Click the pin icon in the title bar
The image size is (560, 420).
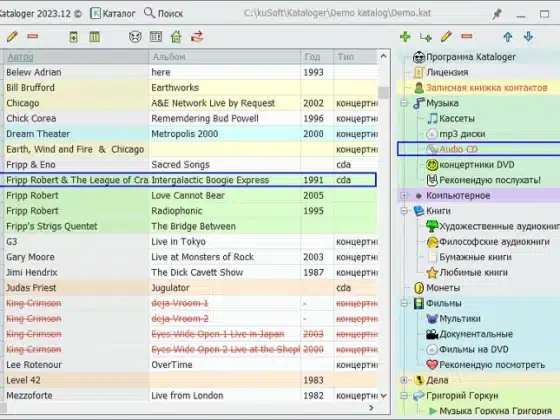[x=497, y=14]
